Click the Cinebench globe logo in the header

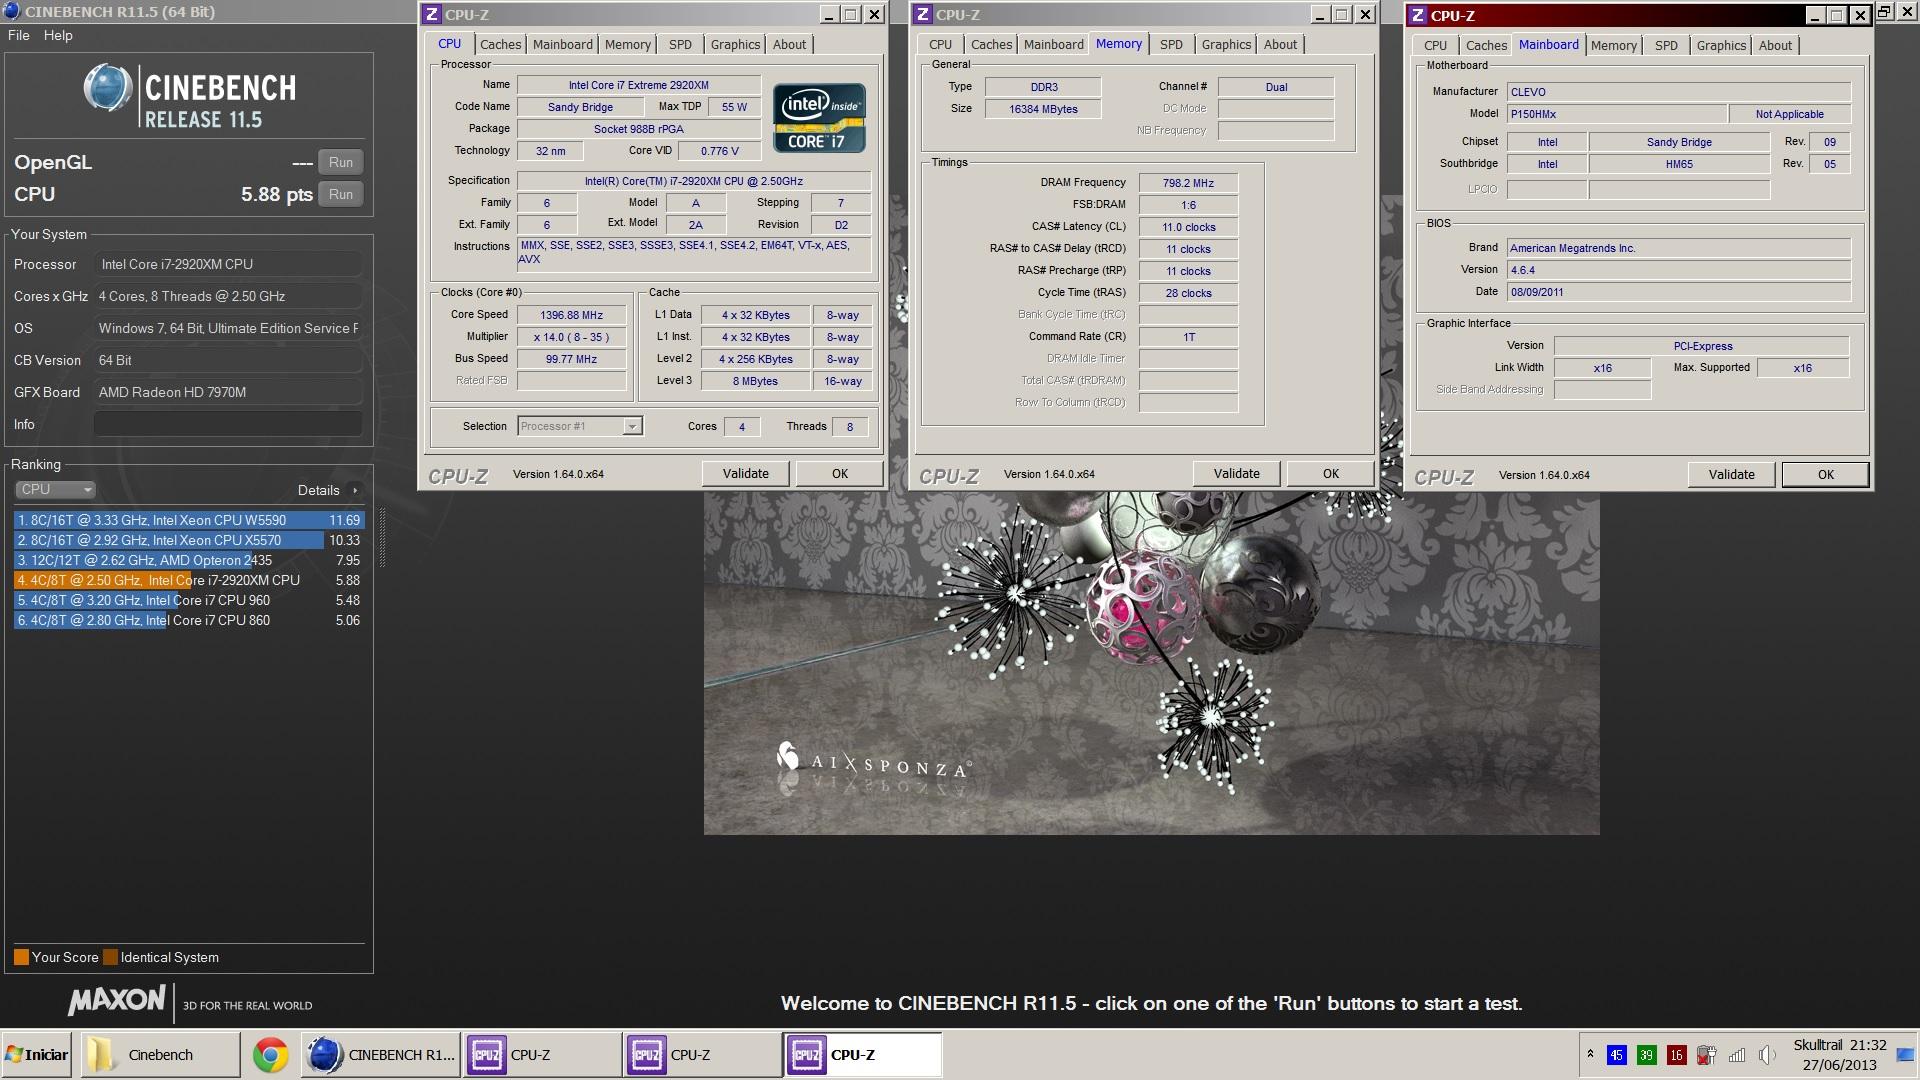point(107,88)
